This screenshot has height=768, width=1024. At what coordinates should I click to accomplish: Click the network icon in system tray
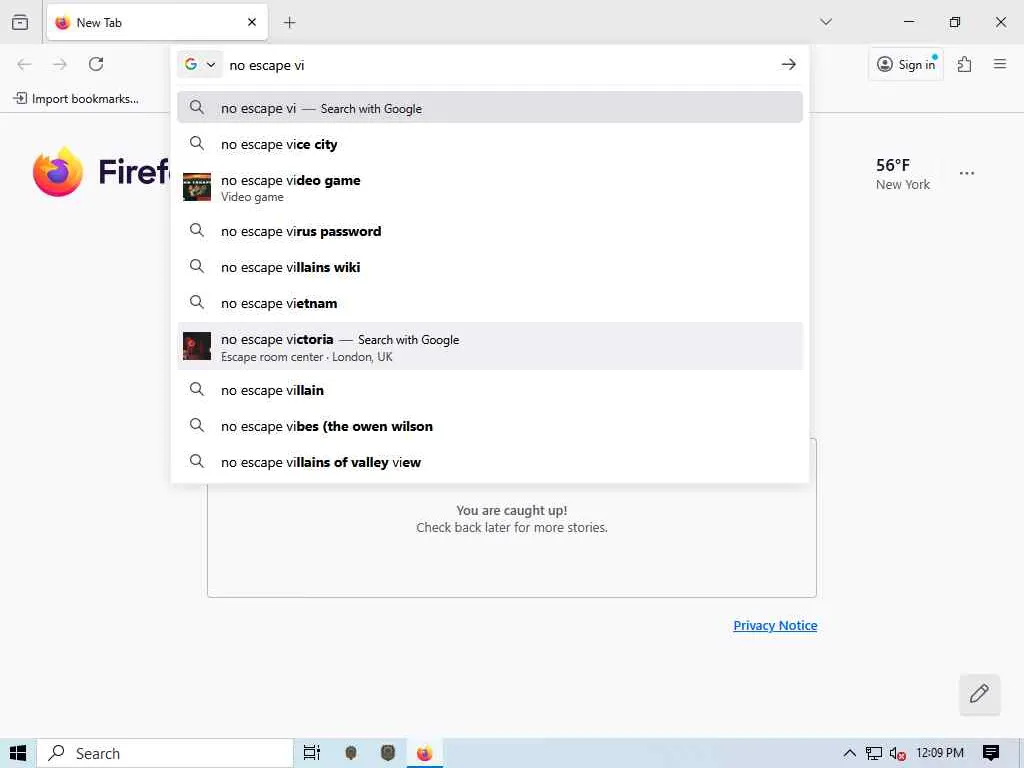click(x=873, y=753)
